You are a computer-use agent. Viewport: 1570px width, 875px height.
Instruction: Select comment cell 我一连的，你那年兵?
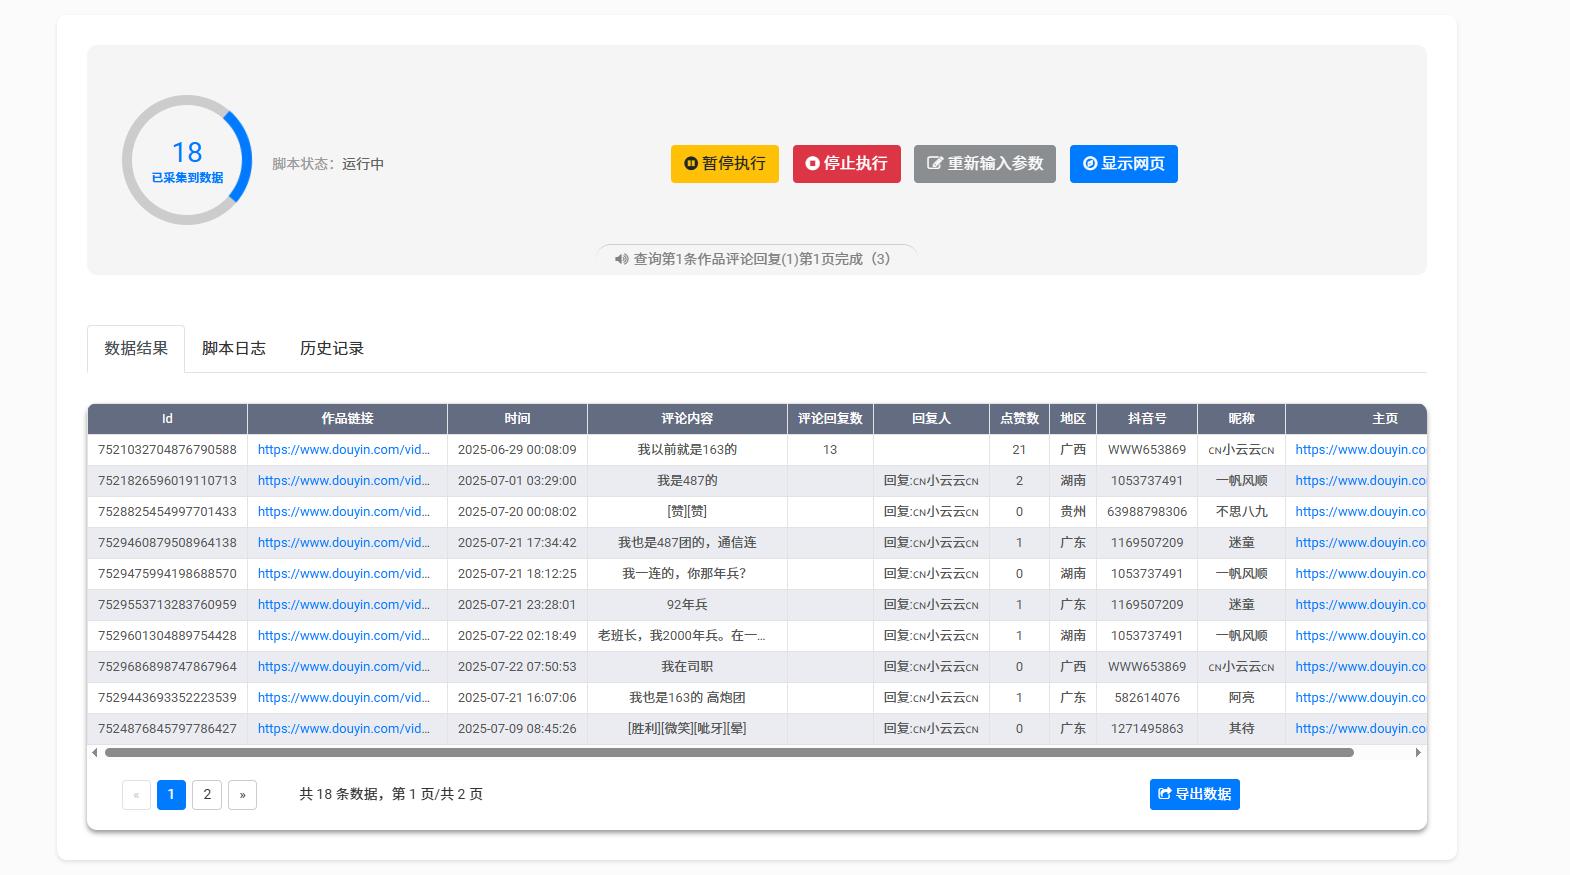pyautogui.click(x=687, y=574)
